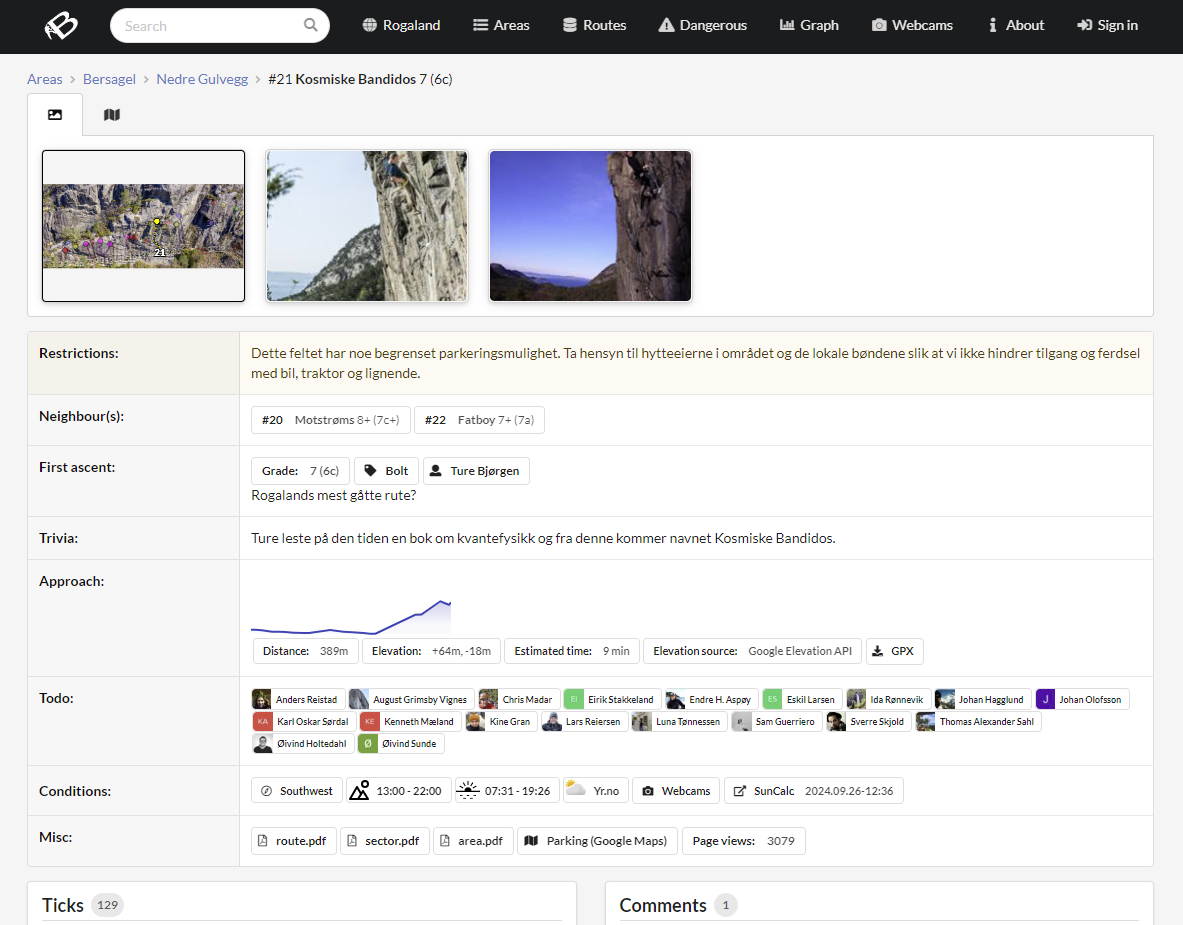Go to neighbour route #20 Motstrøms
1183x925 pixels.
click(x=330, y=420)
